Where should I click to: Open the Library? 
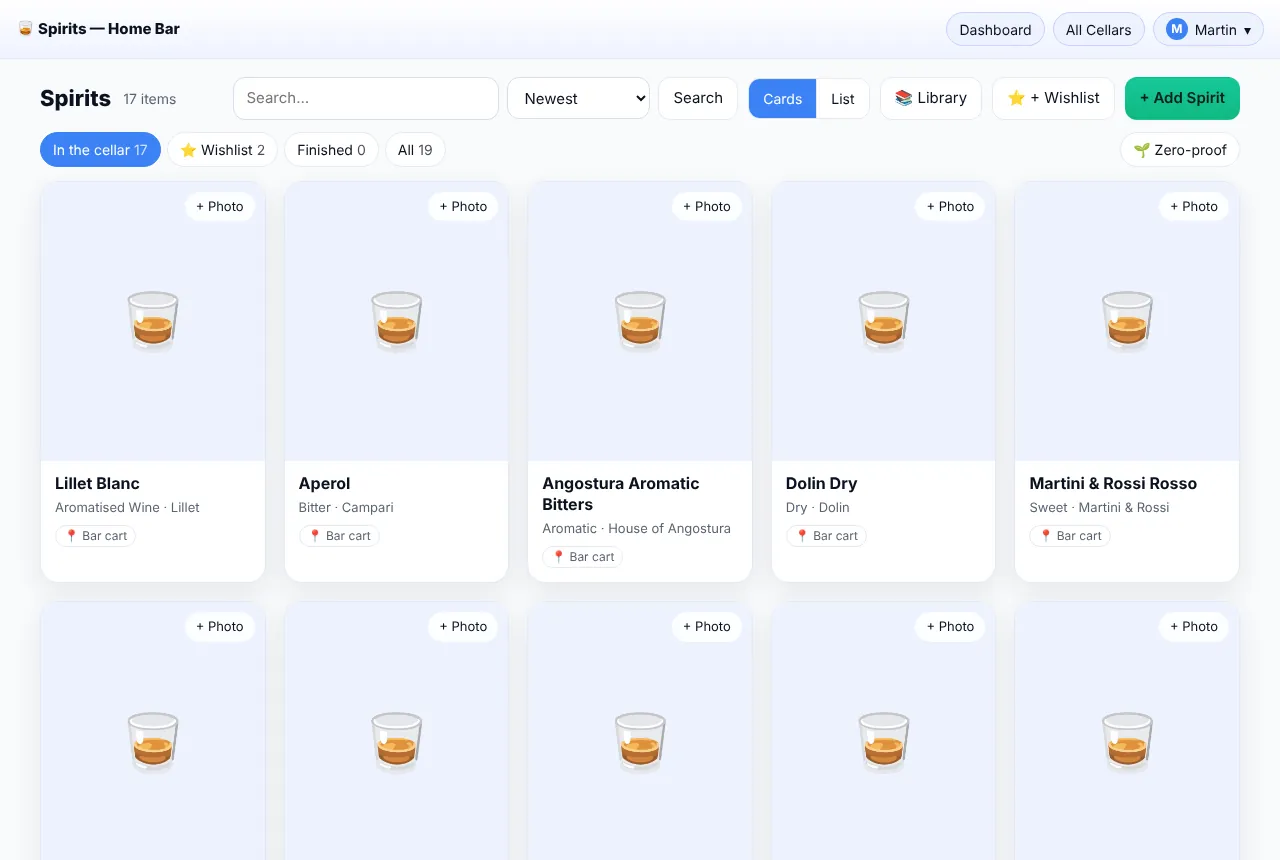coord(931,98)
